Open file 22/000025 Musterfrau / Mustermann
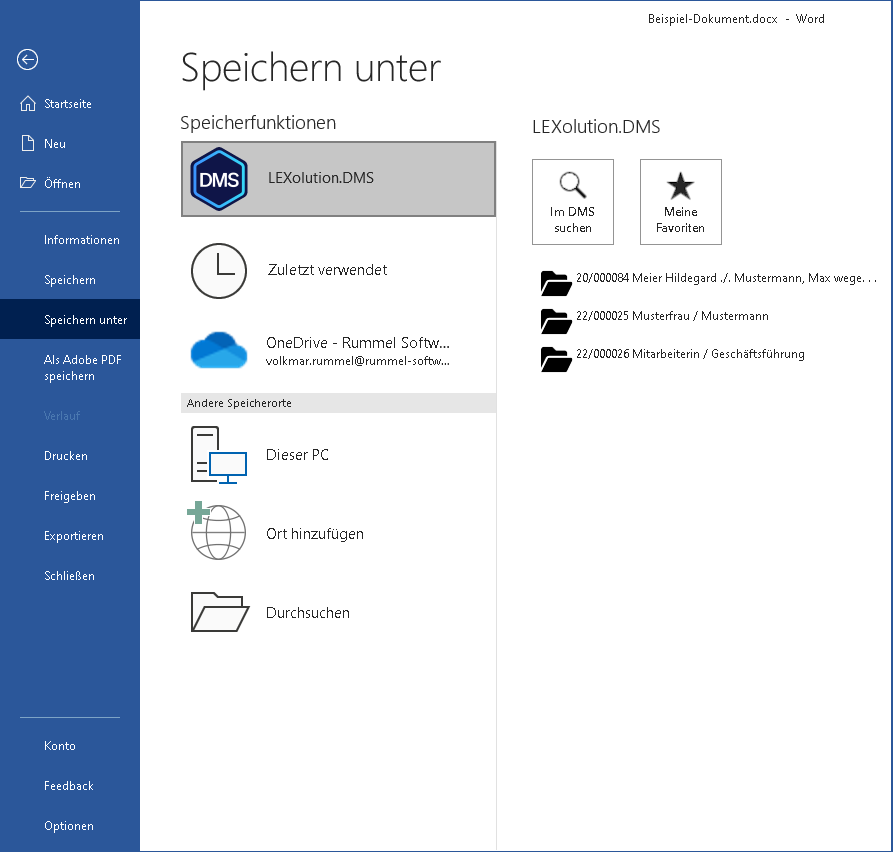The height and width of the screenshot is (852, 893). 672,316
